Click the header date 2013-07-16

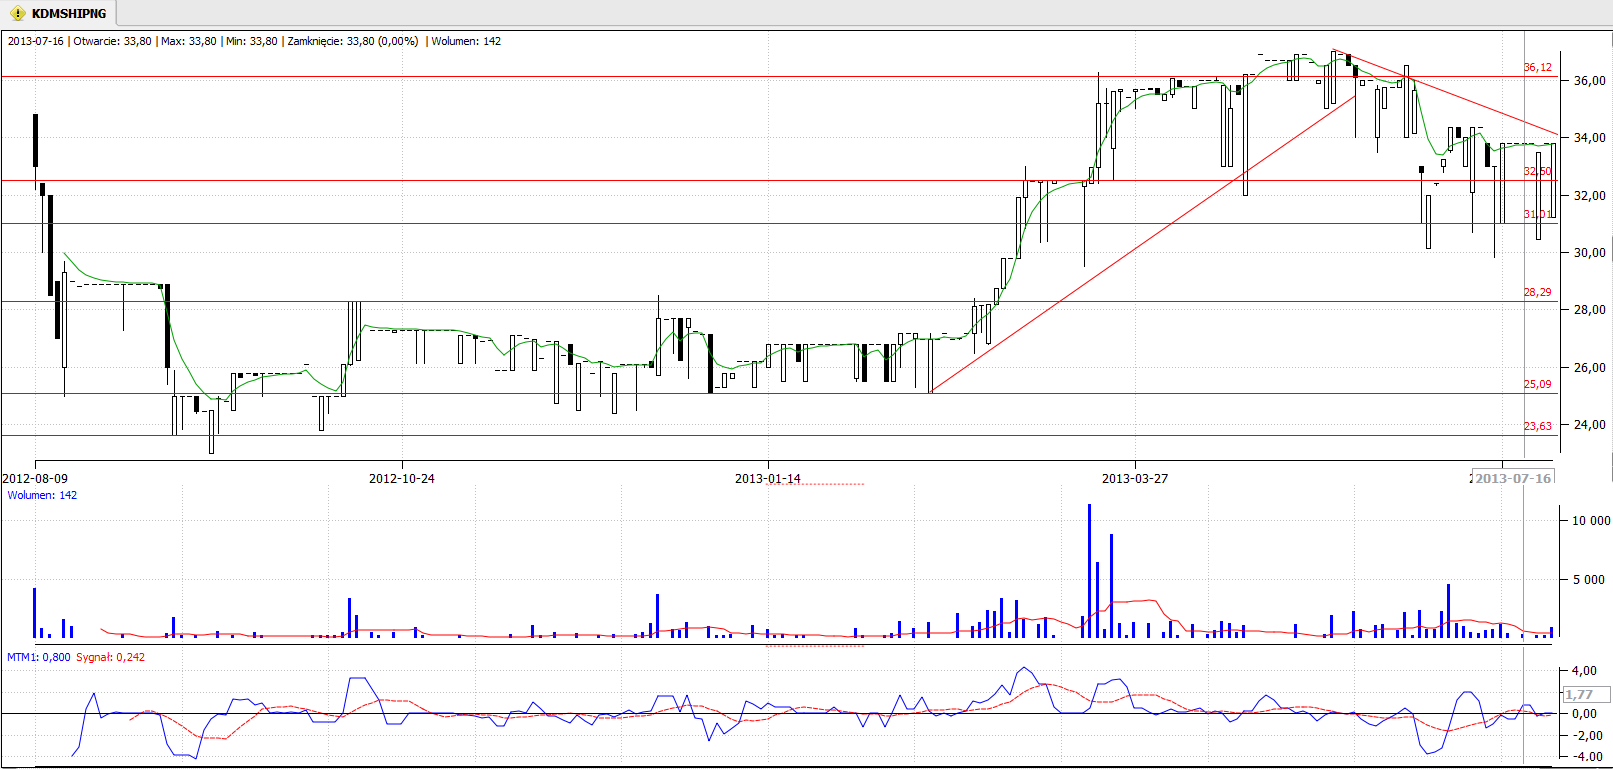[x=35, y=41]
